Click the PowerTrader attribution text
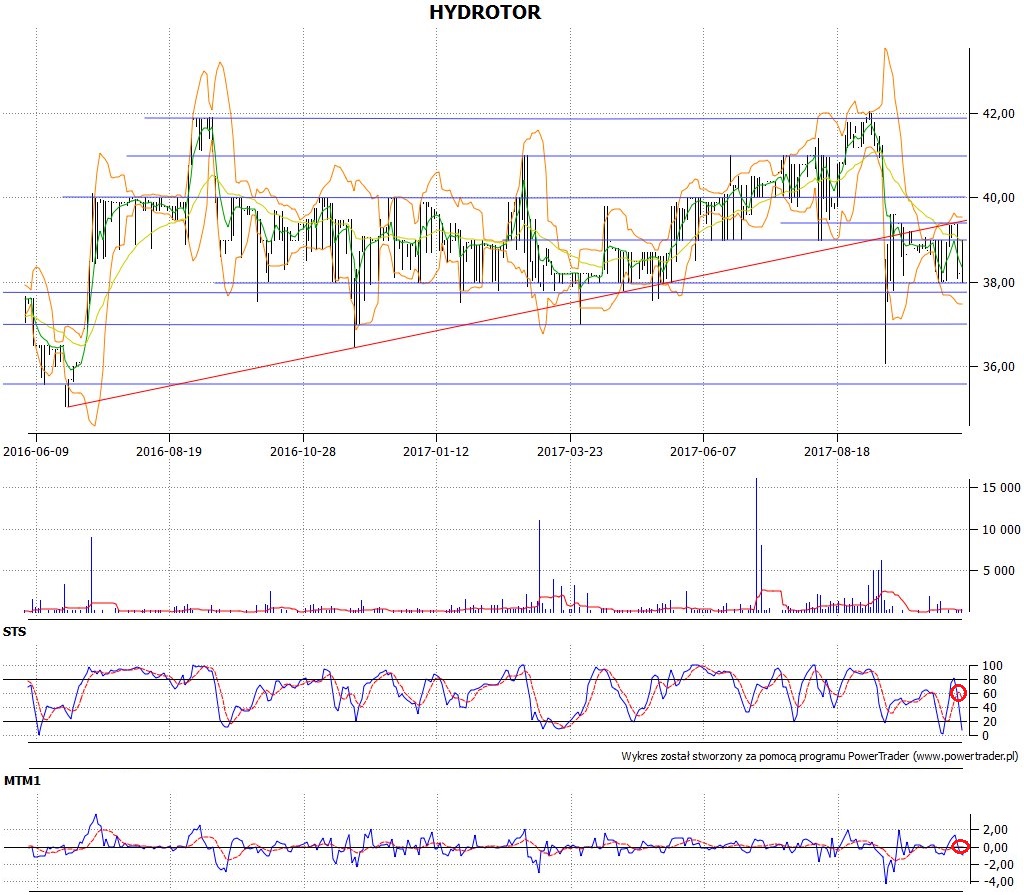The height and width of the screenshot is (895, 1024). point(820,757)
